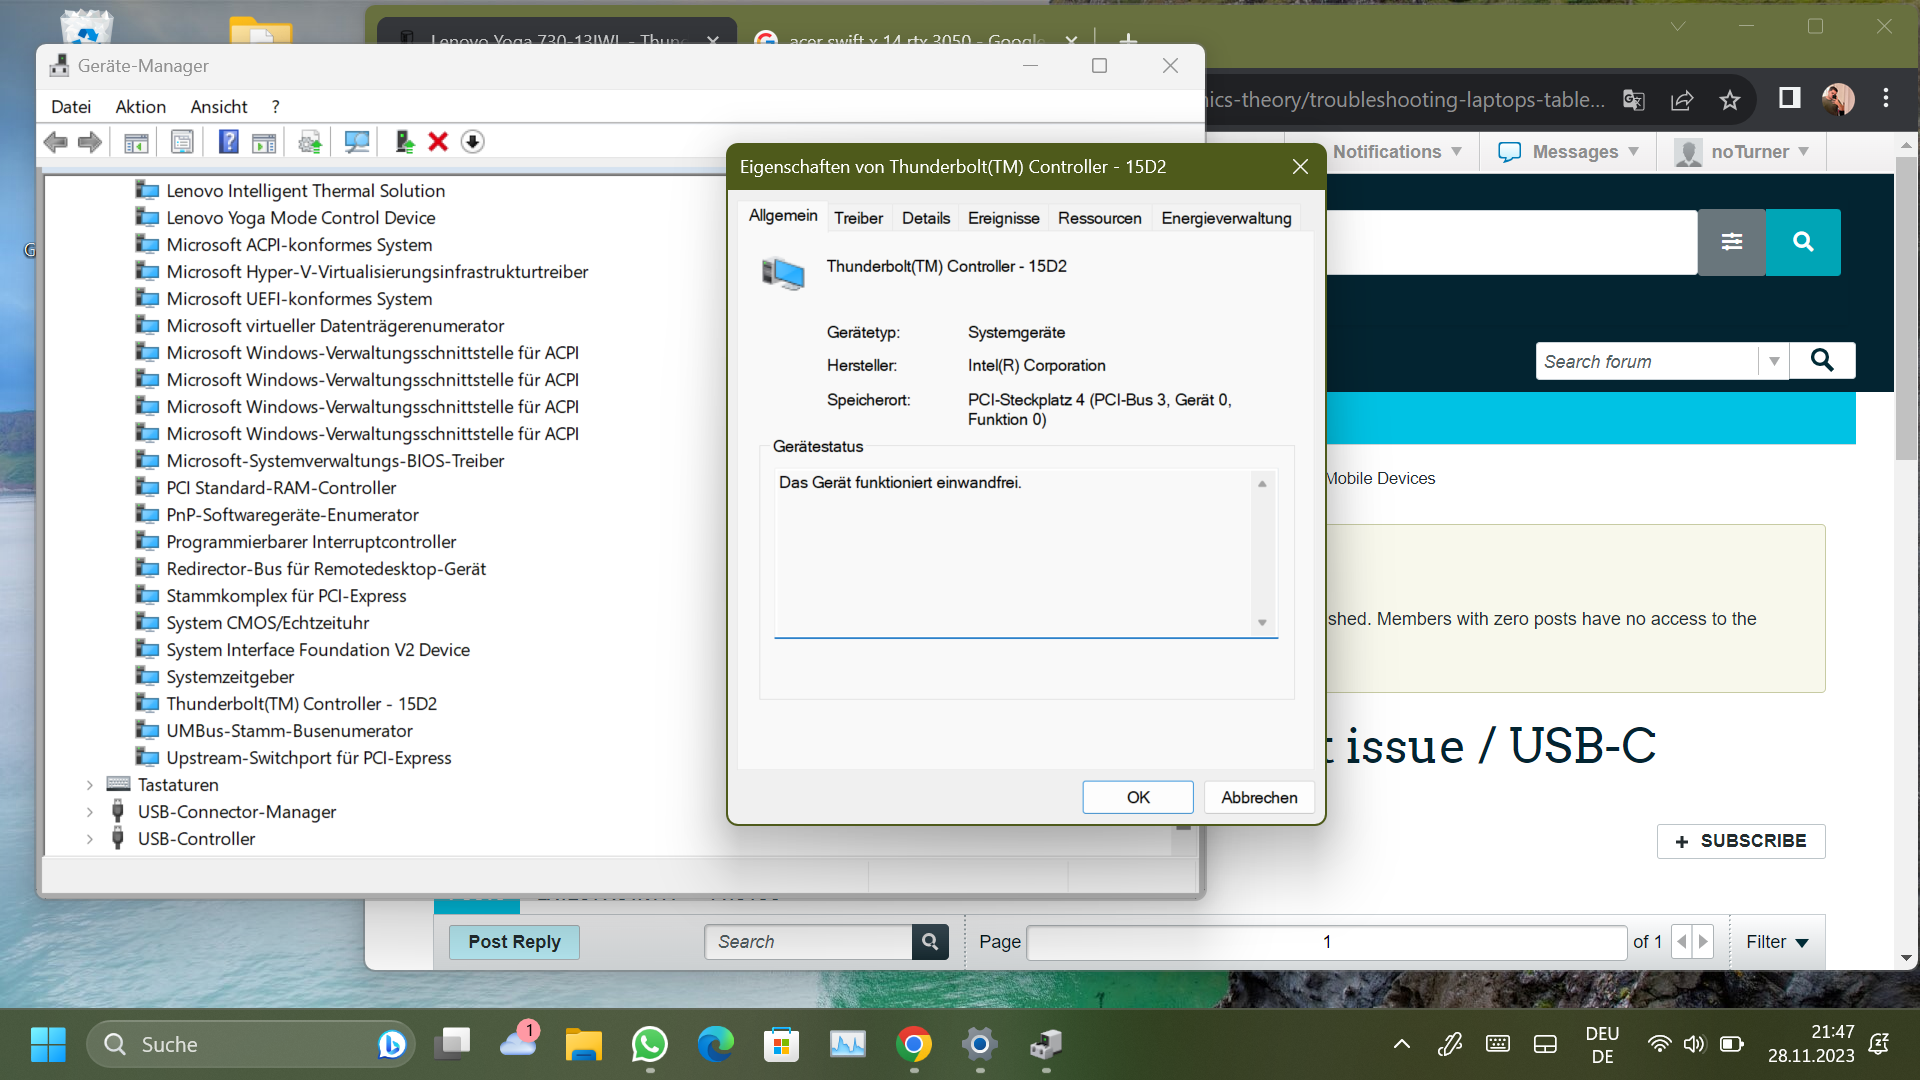Click the bookmark star icon in Chrome
The height and width of the screenshot is (1080, 1920).
(1730, 100)
